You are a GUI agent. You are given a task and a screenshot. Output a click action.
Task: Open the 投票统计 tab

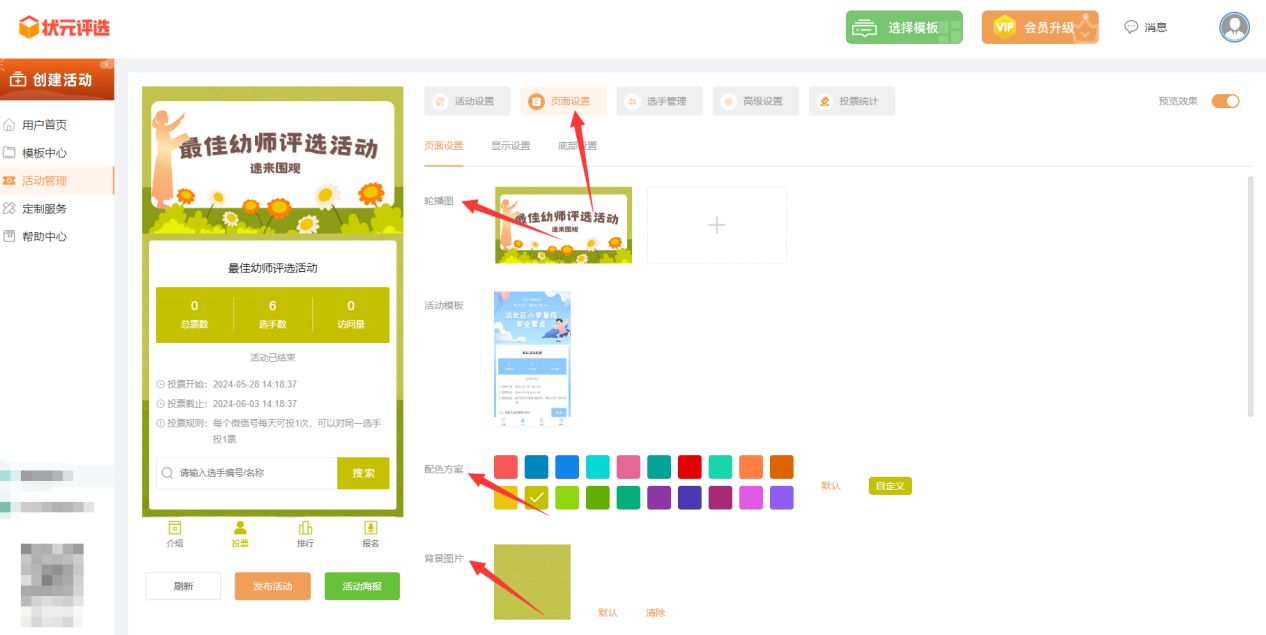(x=851, y=101)
